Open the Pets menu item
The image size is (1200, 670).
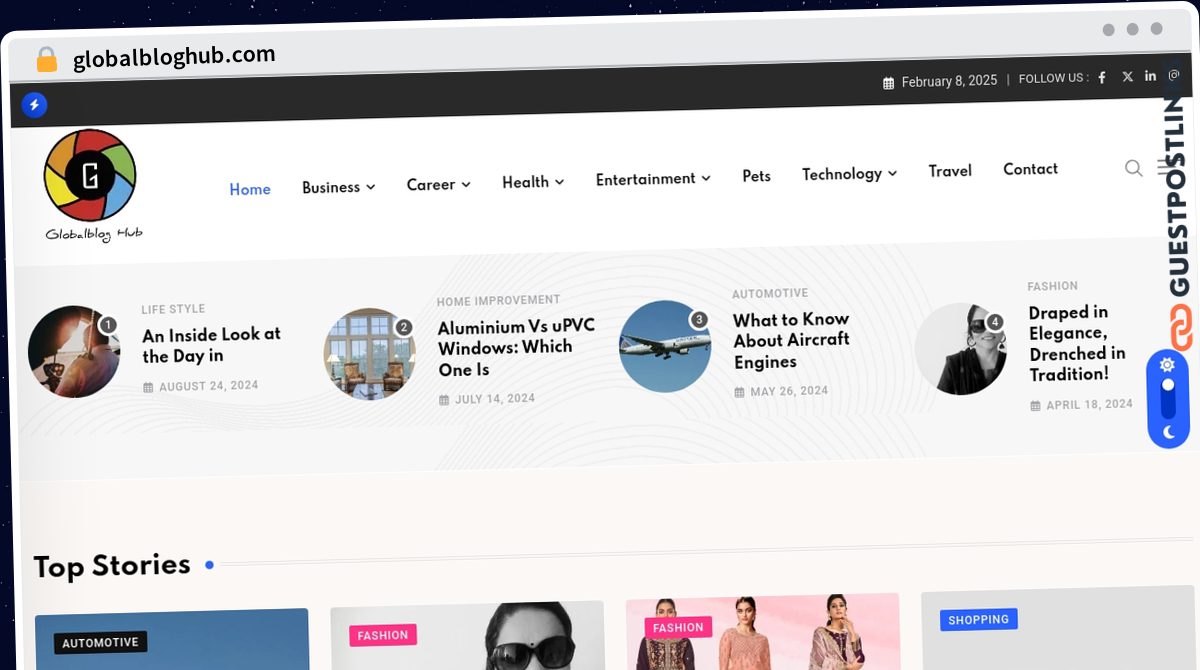pyautogui.click(x=757, y=176)
